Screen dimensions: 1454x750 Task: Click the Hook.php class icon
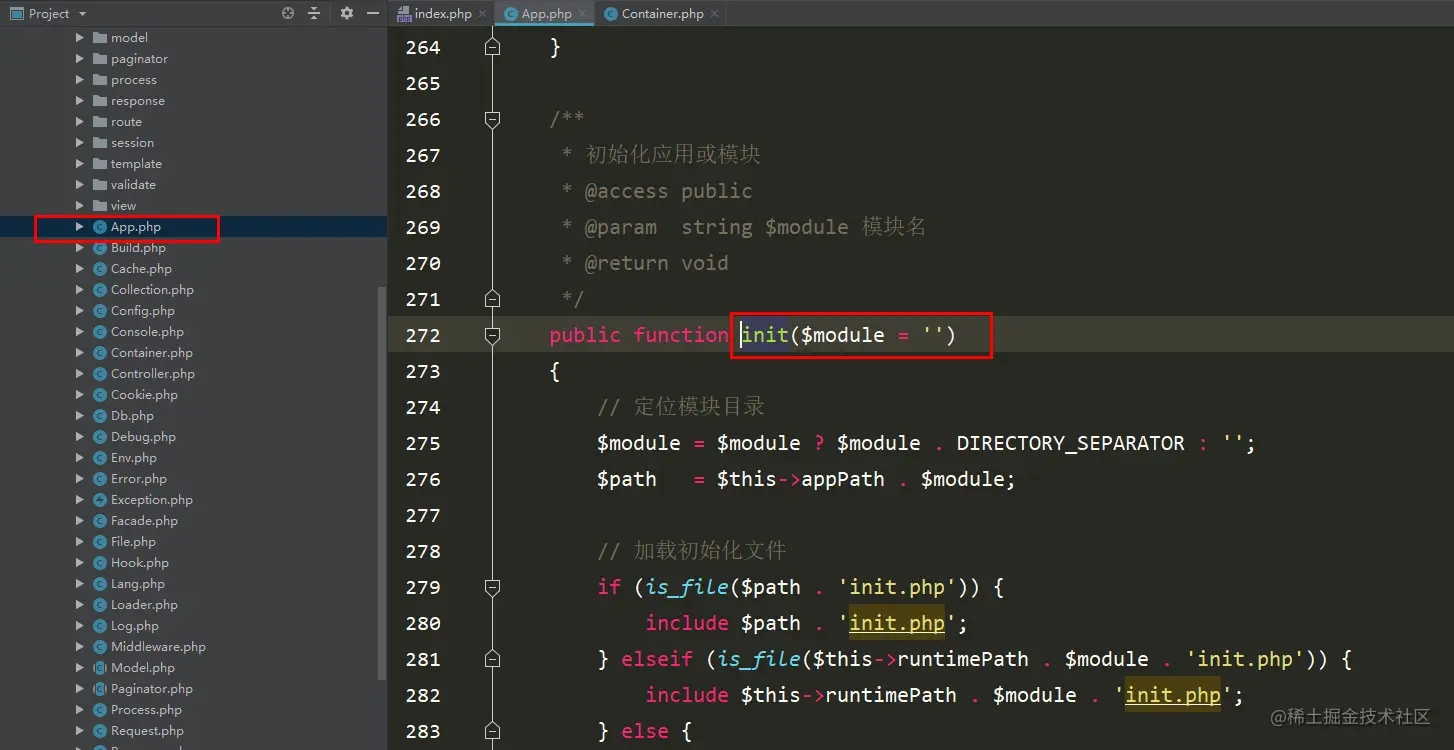pos(100,563)
